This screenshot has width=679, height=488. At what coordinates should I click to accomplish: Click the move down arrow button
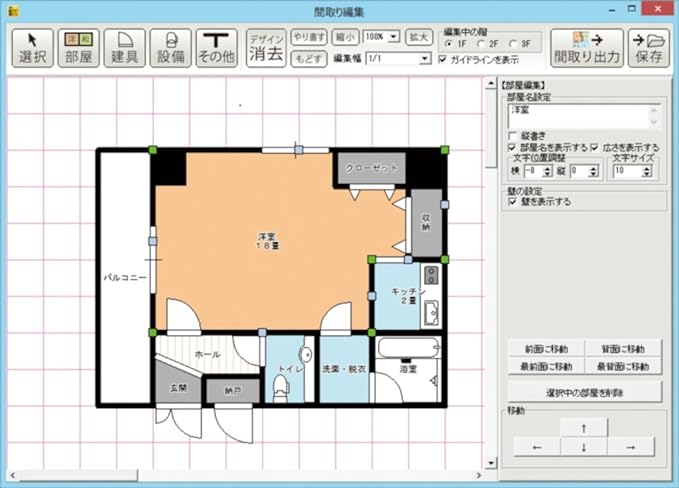584,447
